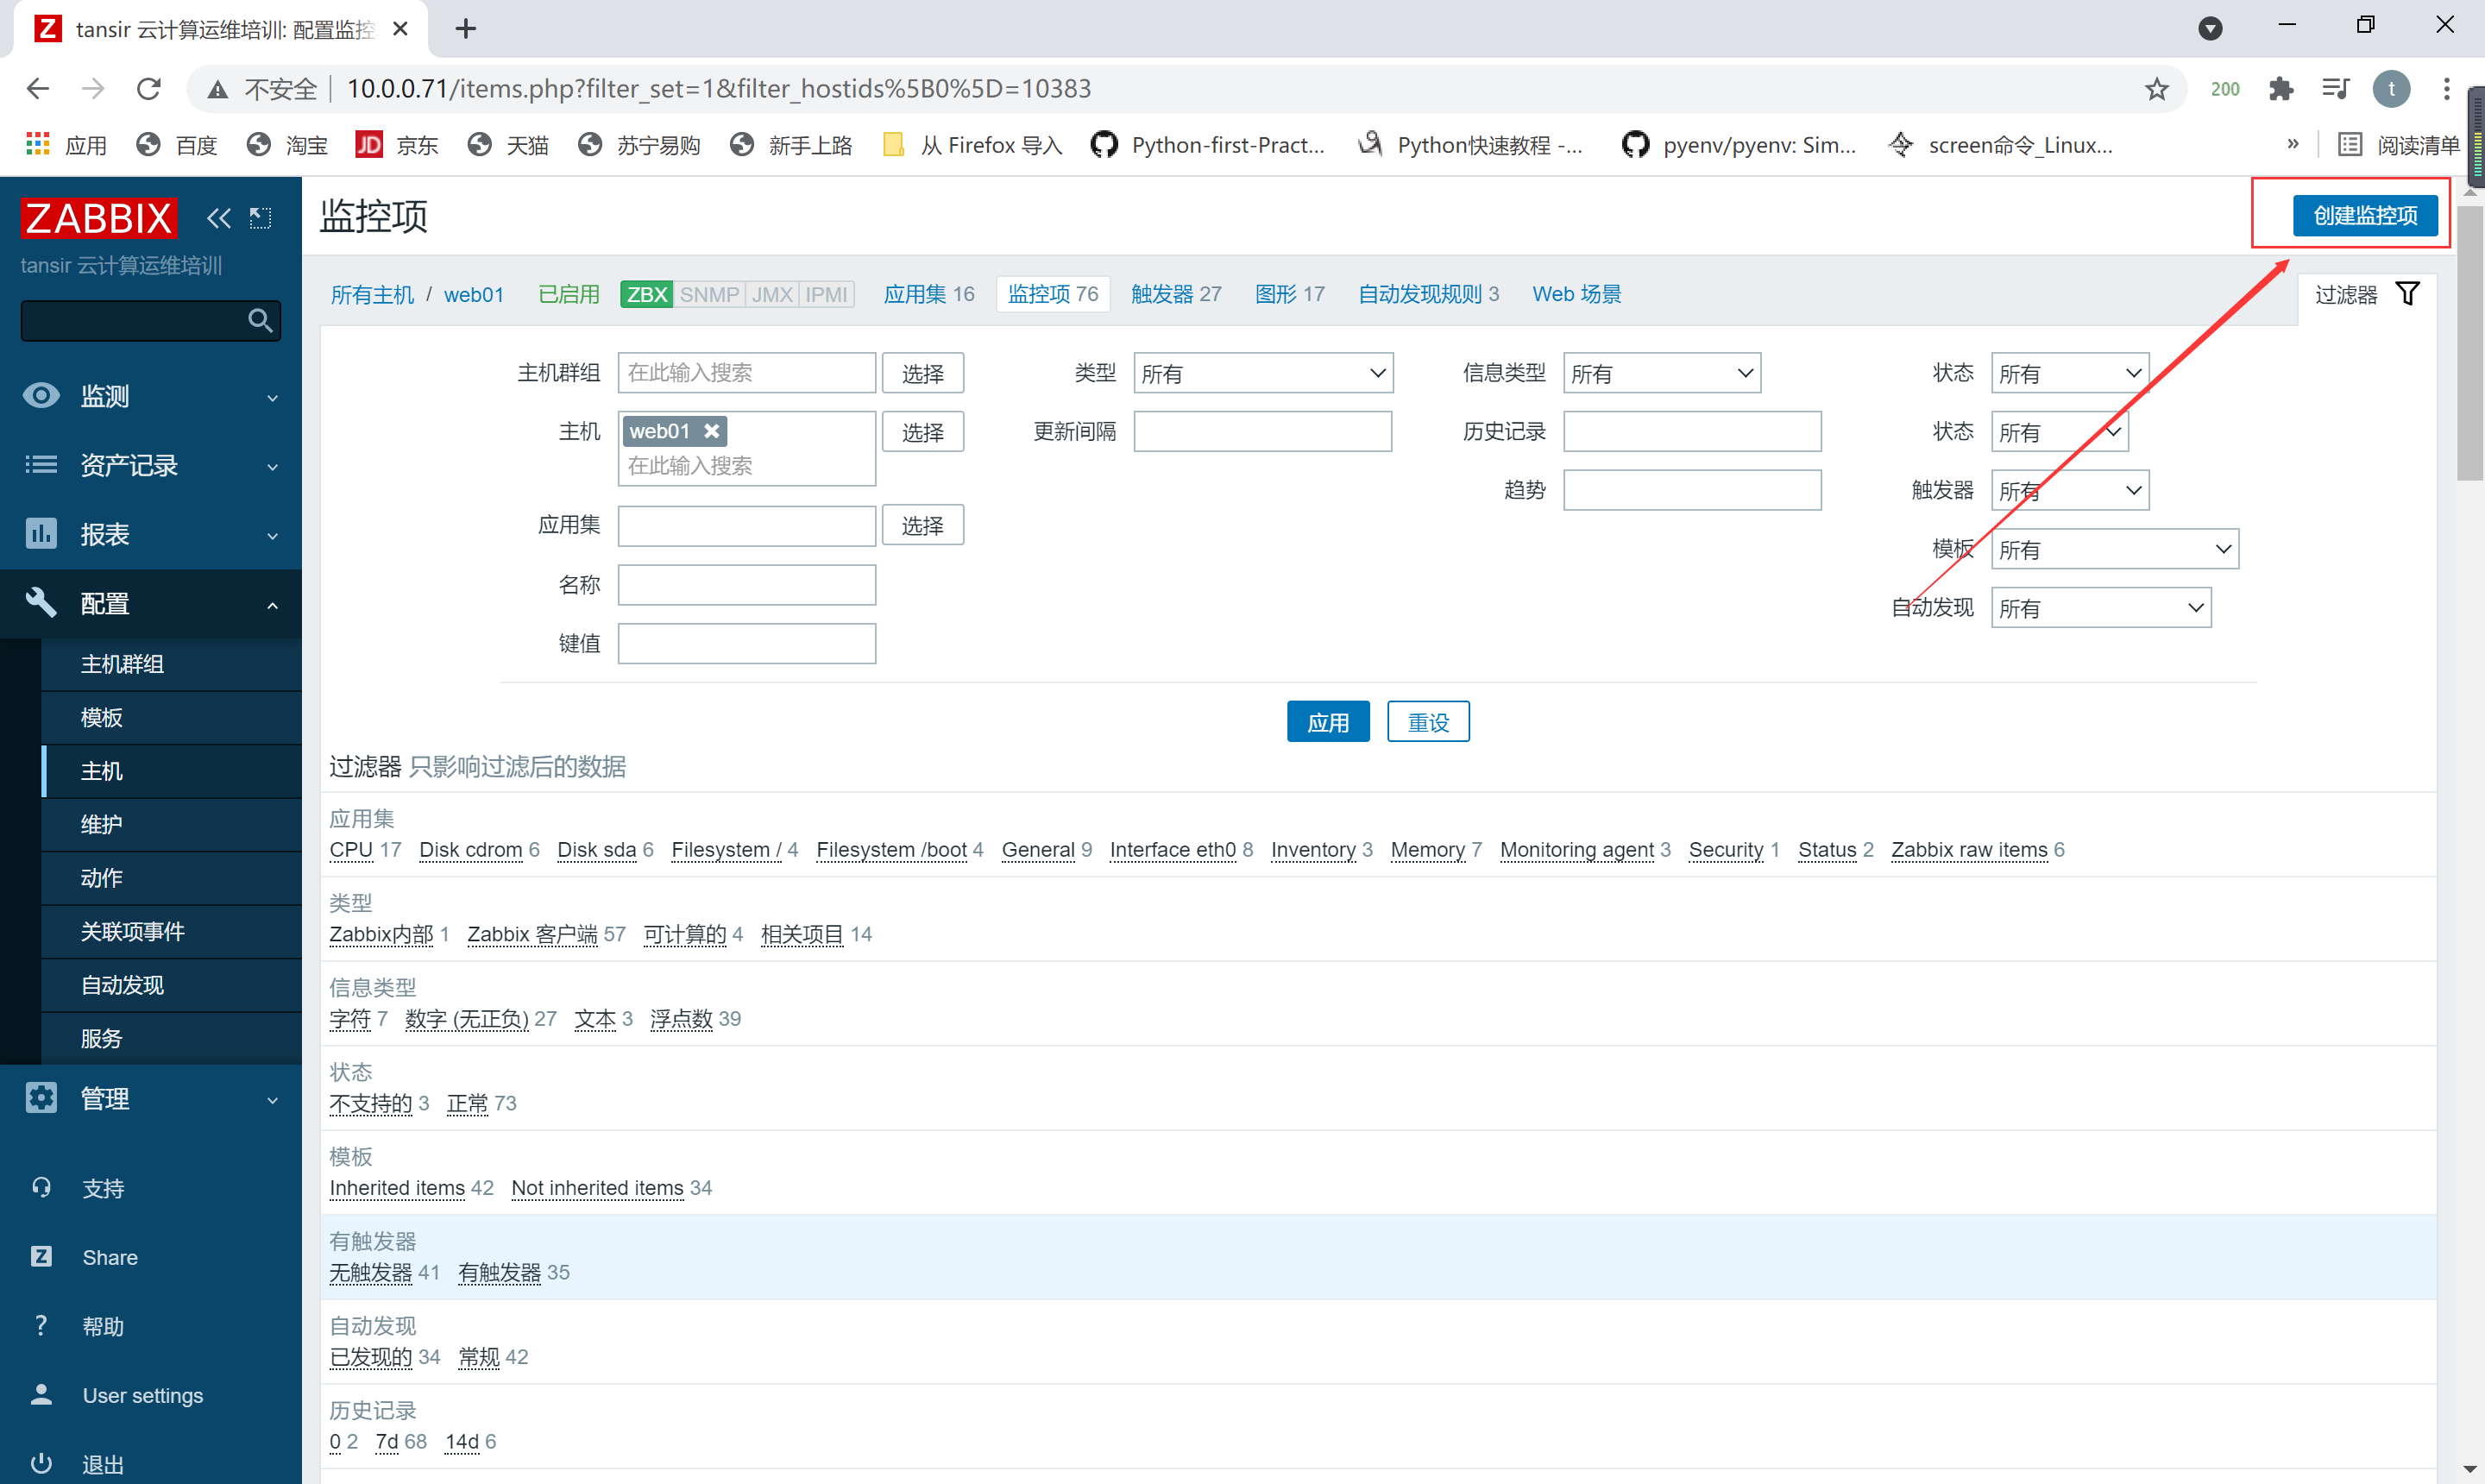Open 自动发现 discovery item in the sidebar
This screenshot has height=1484, width=2485.
coord(171,985)
